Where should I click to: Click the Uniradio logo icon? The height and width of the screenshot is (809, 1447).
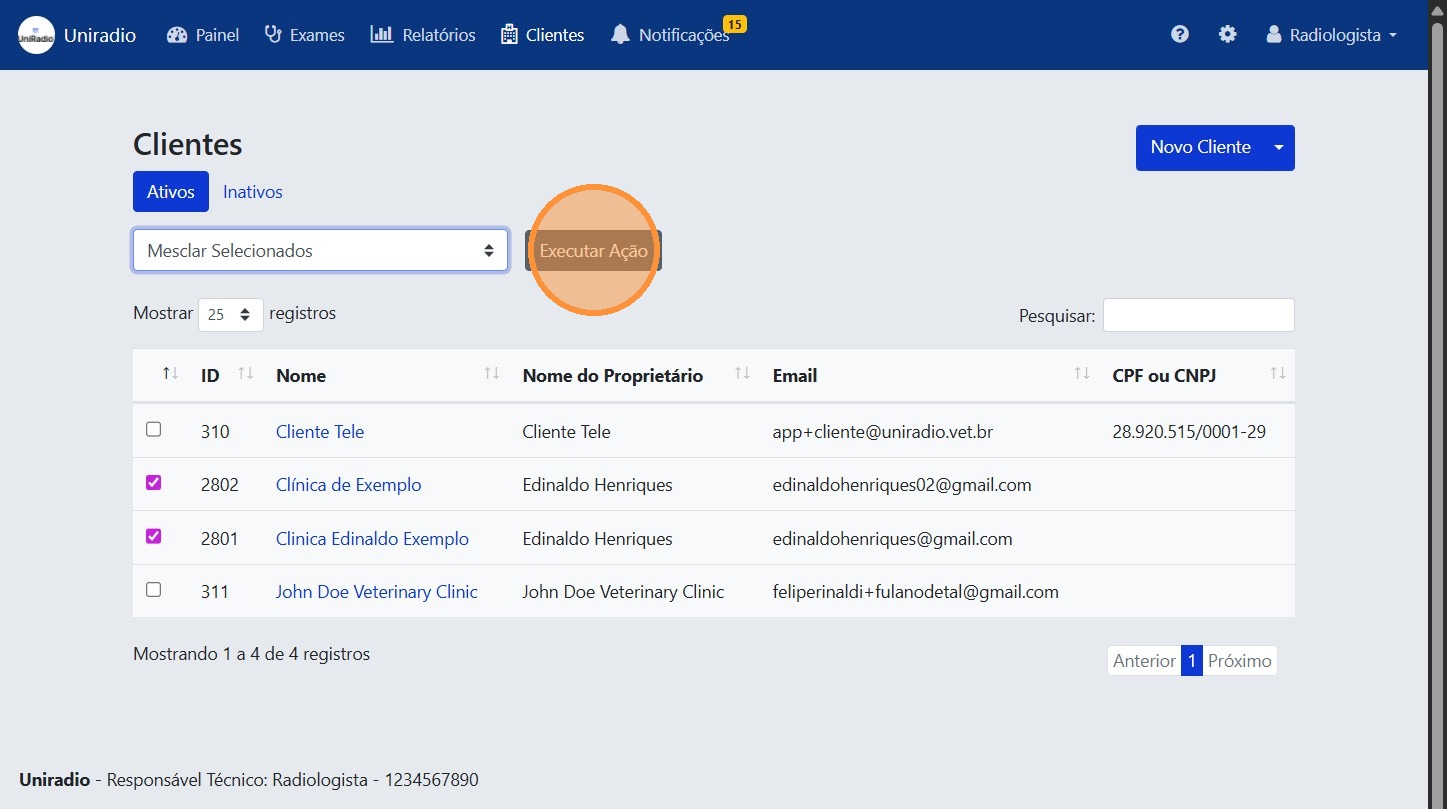point(36,35)
